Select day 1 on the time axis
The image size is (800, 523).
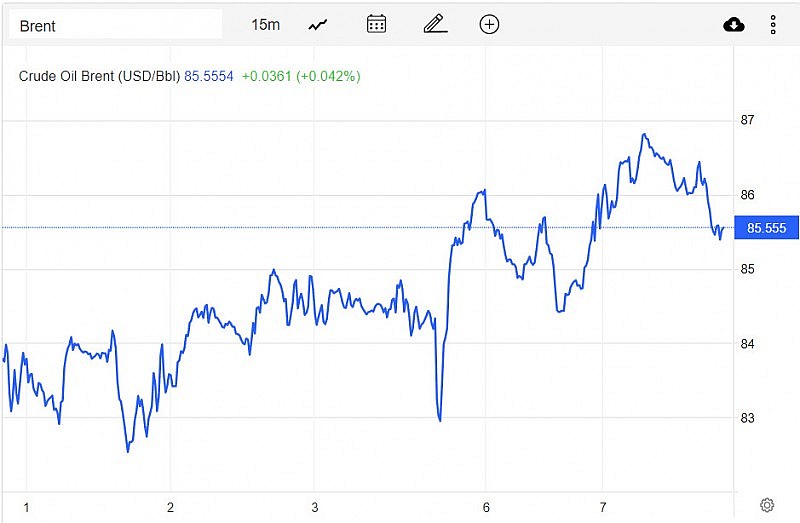click(x=26, y=507)
